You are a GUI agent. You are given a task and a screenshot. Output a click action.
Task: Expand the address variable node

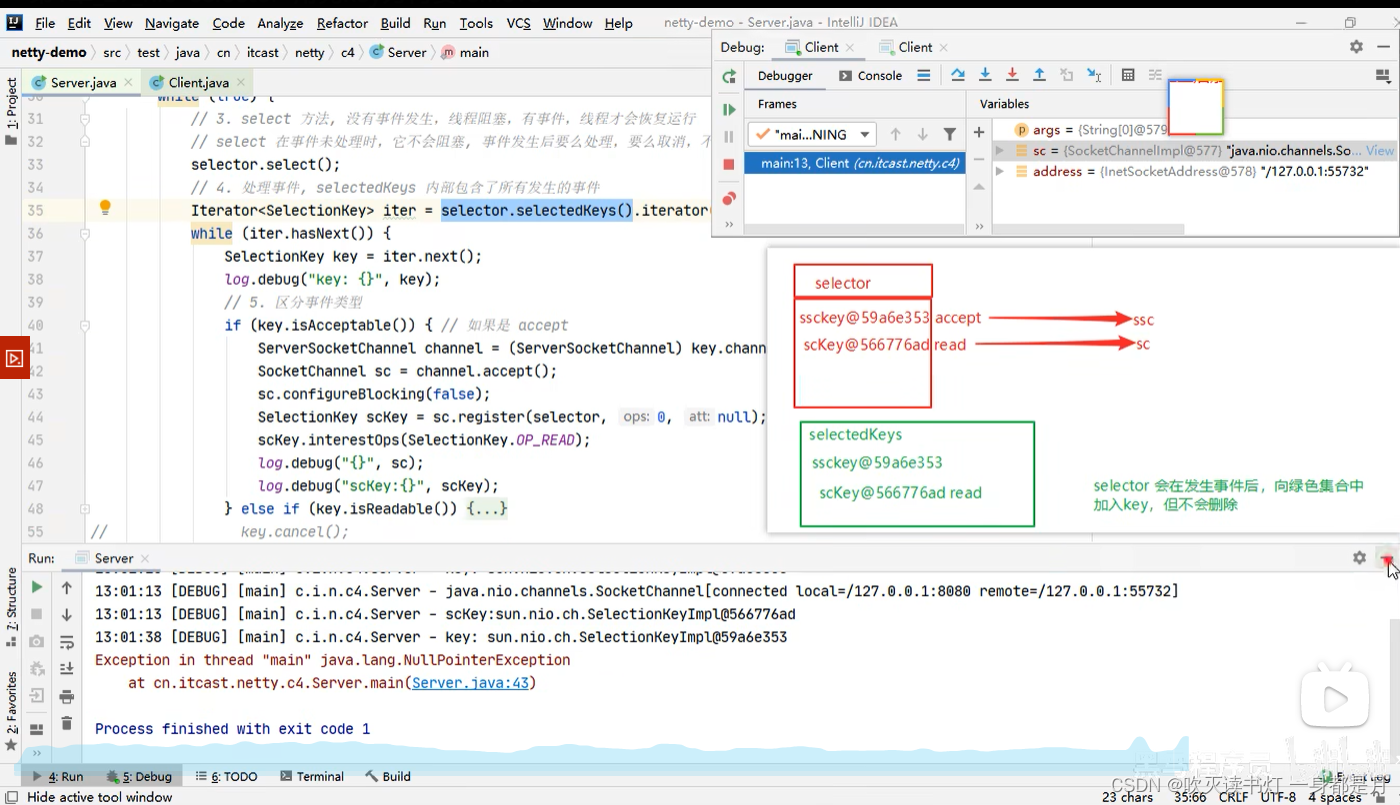point(999,172)
